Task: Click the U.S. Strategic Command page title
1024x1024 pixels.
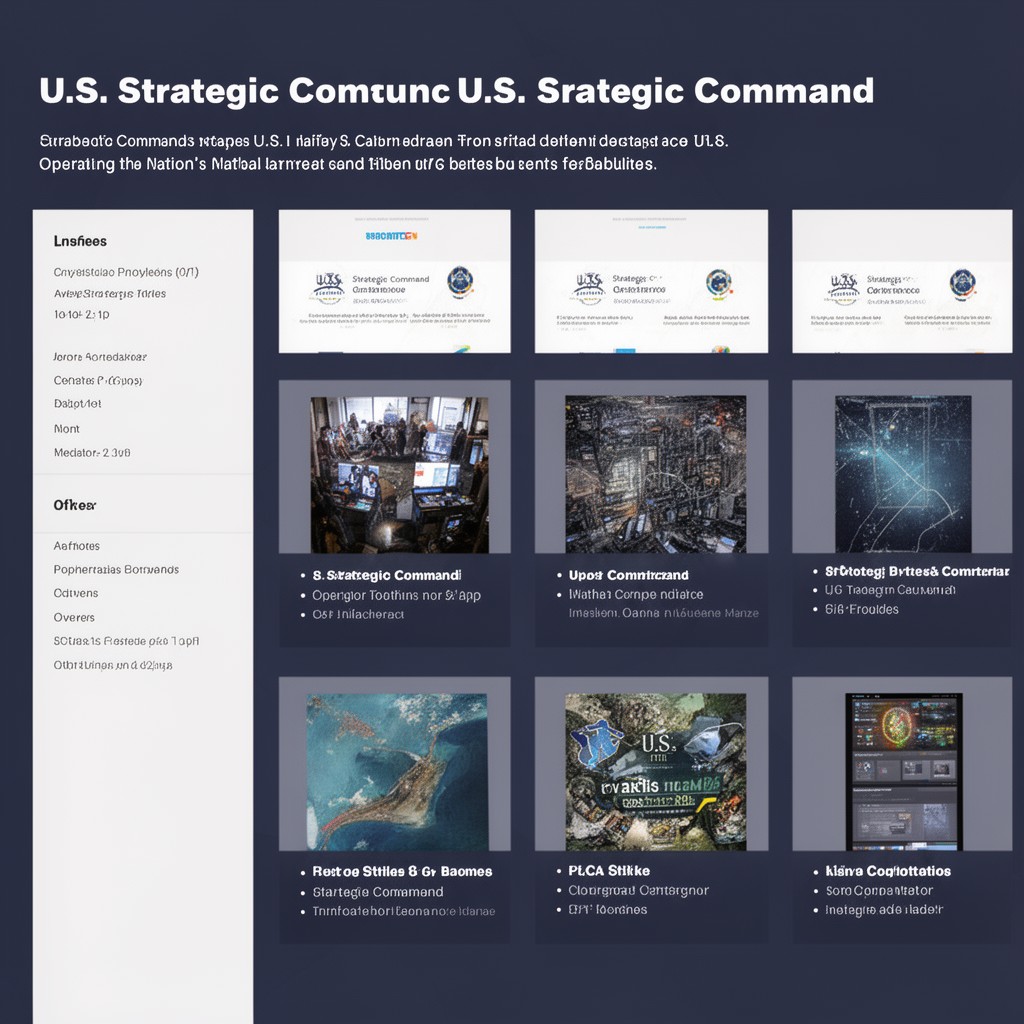Action: coord(456,91)
